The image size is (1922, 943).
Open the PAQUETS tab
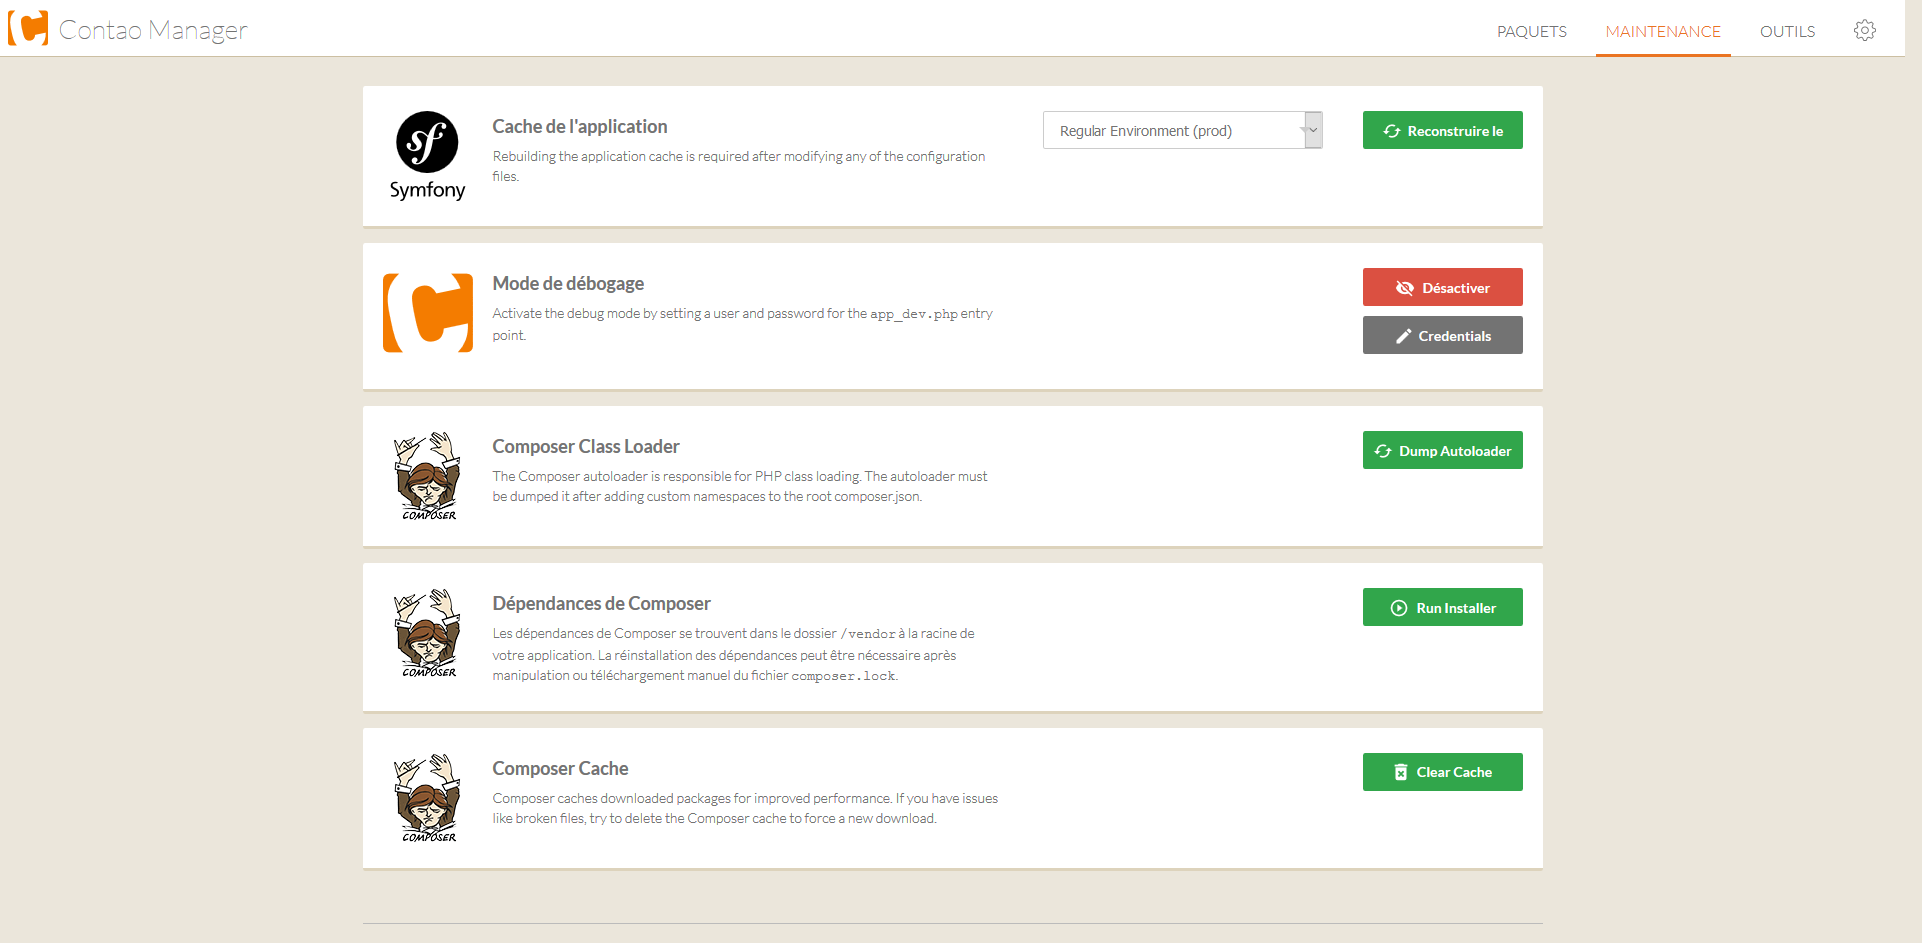pyautogui.click(x=1531, y=31)
